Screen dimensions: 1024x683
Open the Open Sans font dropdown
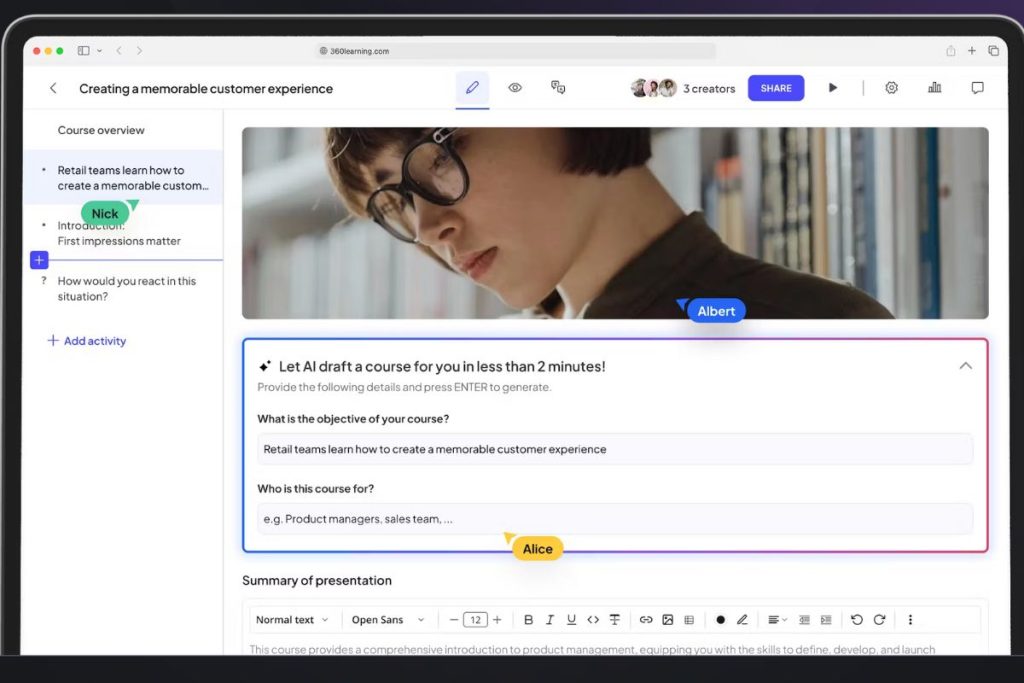(x=388, y=620)
